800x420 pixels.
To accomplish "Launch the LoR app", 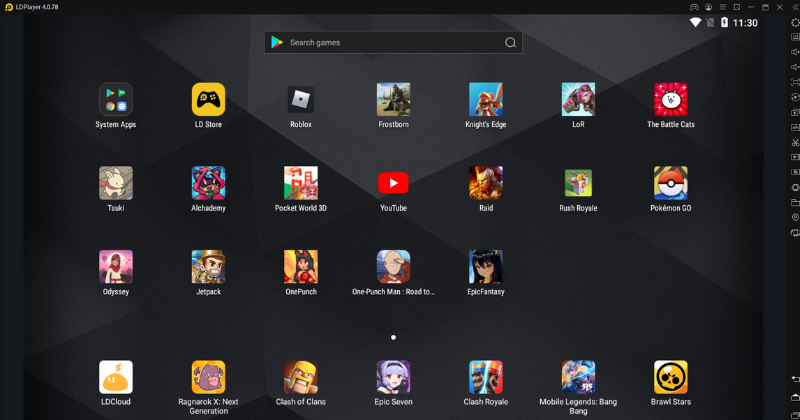I will pyautogui.click(x=578, y=100).
